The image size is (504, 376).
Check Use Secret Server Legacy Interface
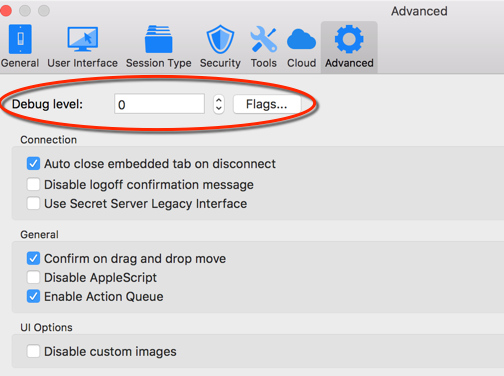[x=33, y=203]
